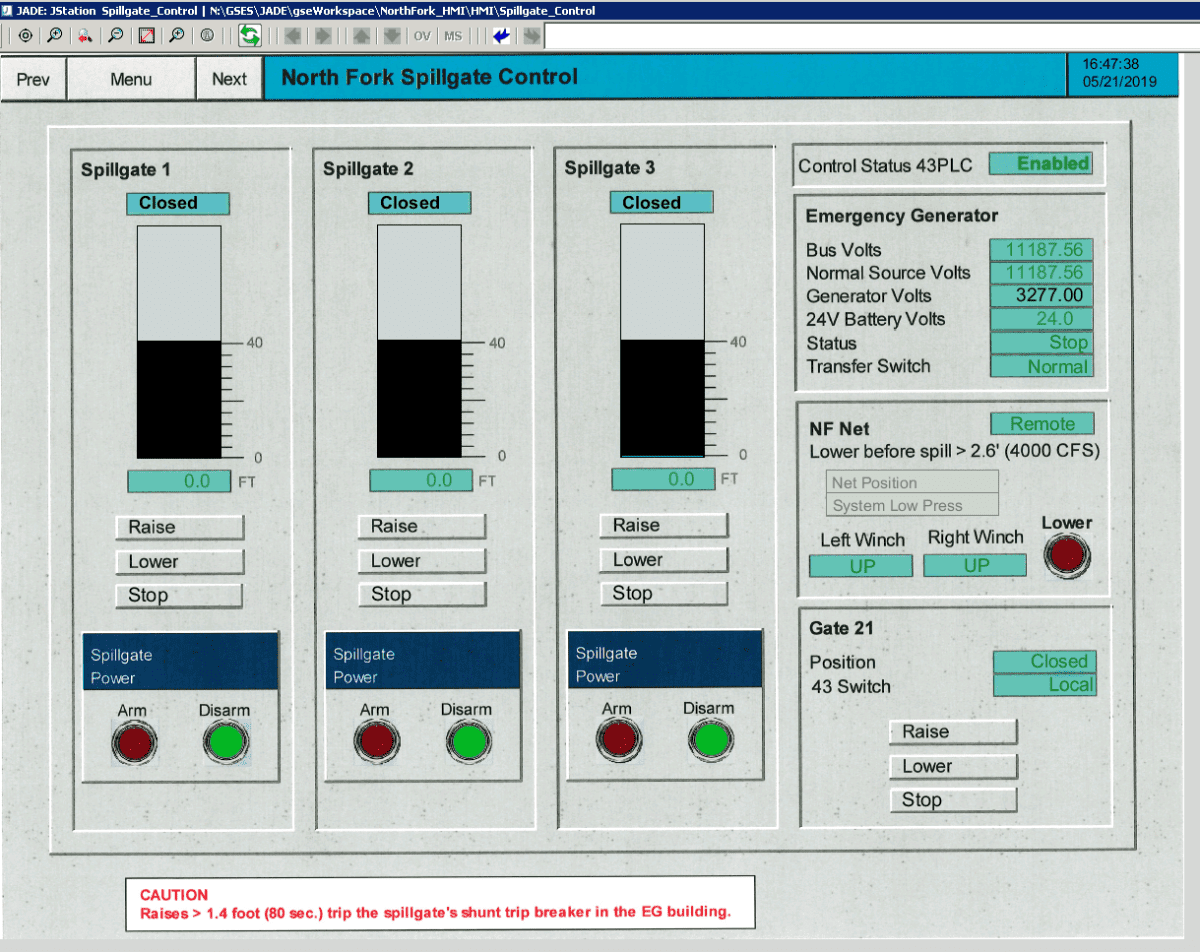
Task: Click the Transfer Switch Normal indicator
Action: coord(1042,367)
